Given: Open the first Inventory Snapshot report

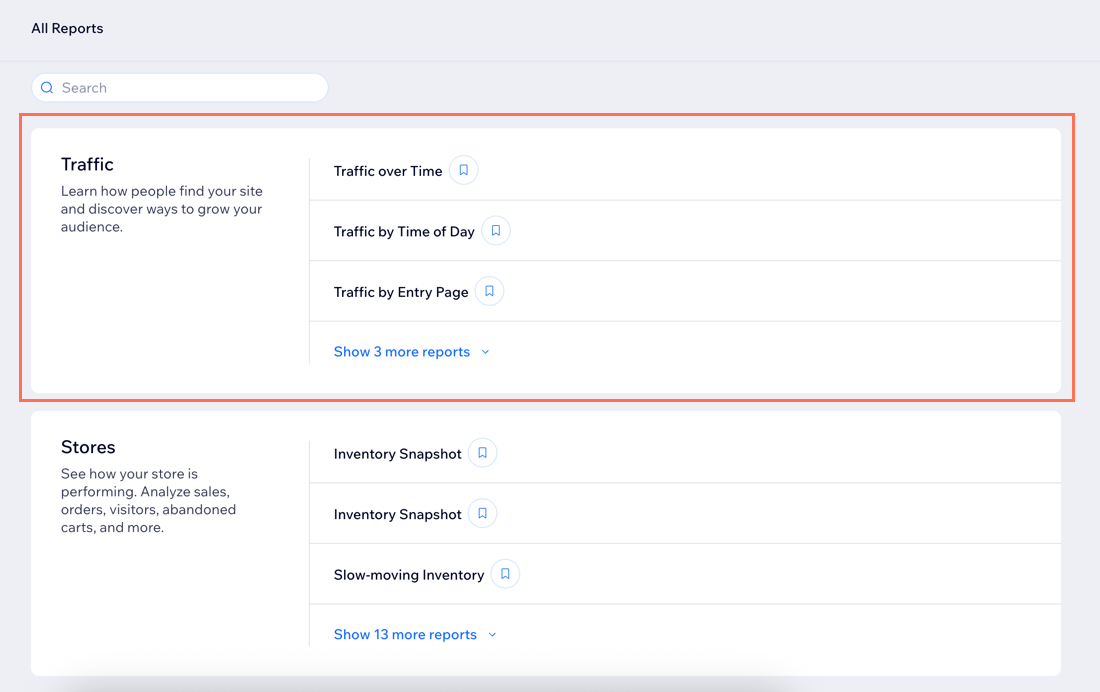Looking at the screenshot, I should [397, 454].
